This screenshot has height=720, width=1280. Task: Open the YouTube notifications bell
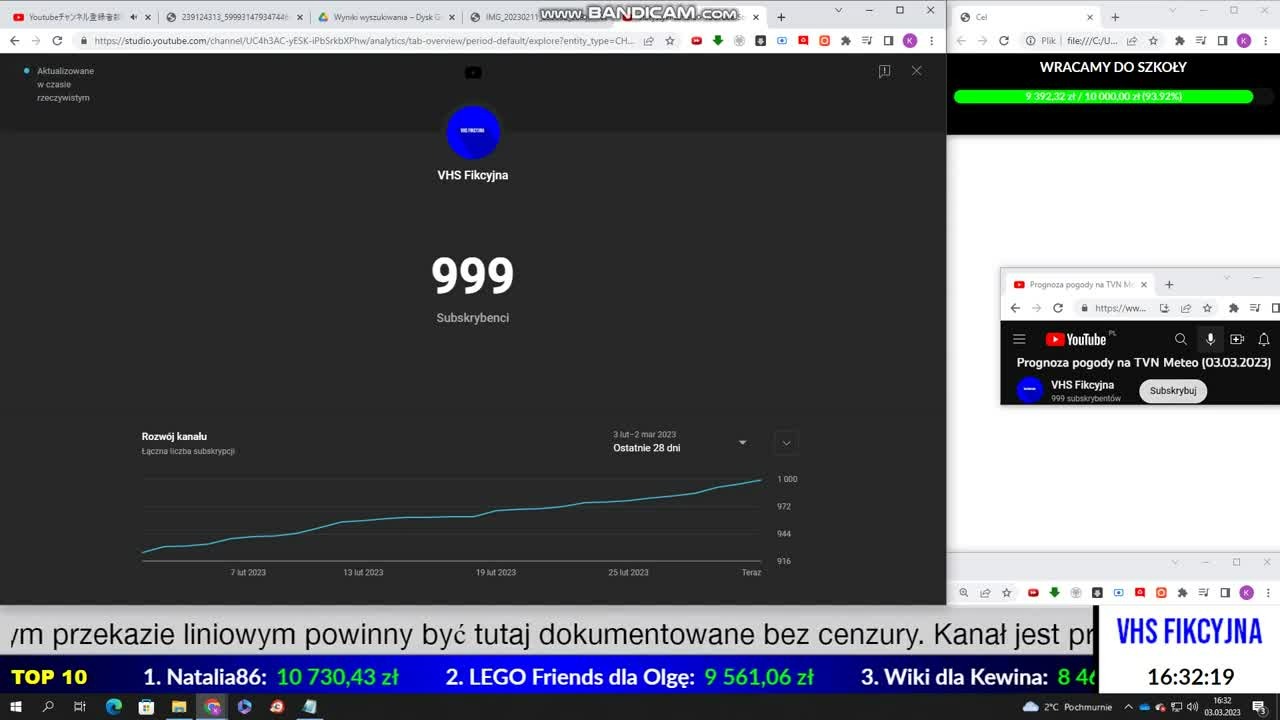1264,339
